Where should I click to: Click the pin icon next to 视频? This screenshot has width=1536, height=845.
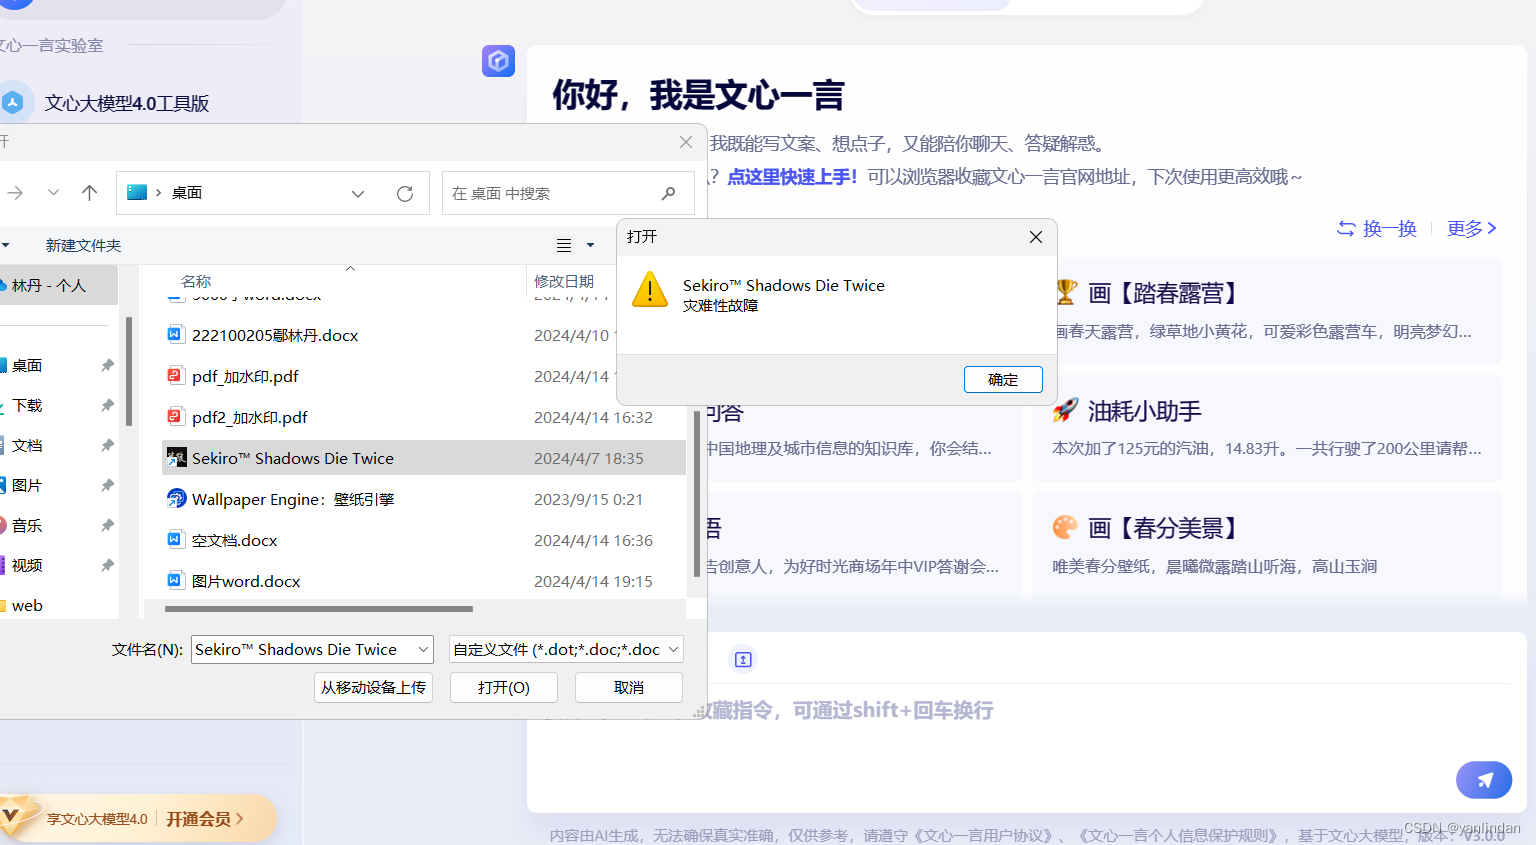coord(107,565)
